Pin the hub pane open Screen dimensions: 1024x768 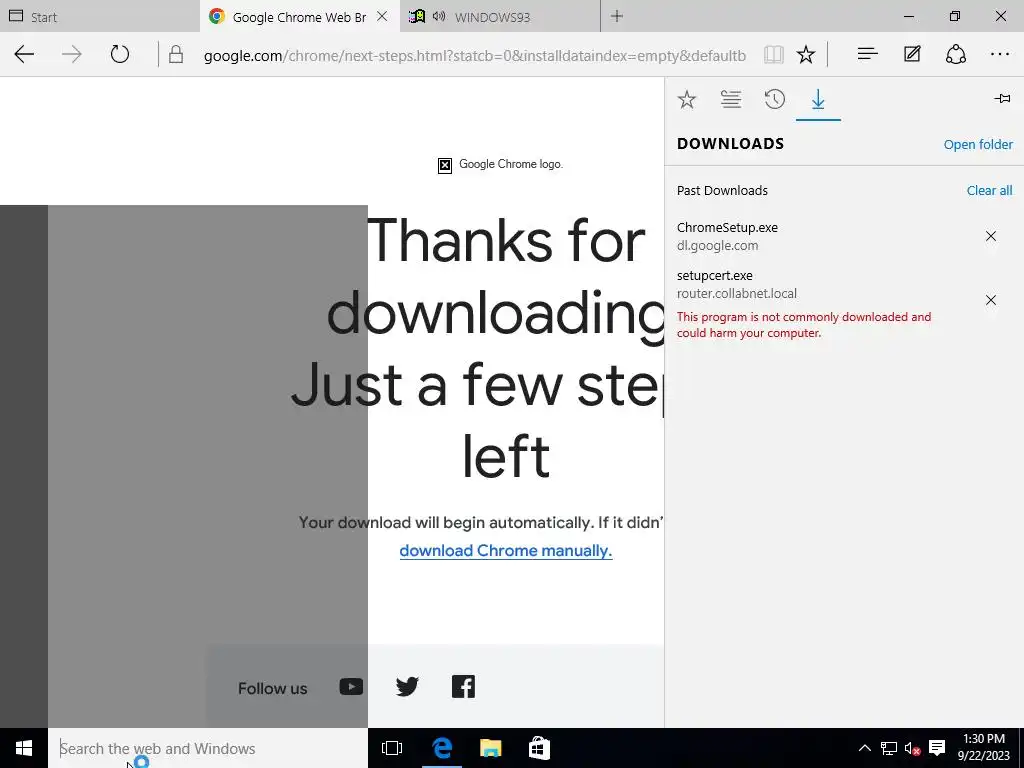[x=1002, y=99]
